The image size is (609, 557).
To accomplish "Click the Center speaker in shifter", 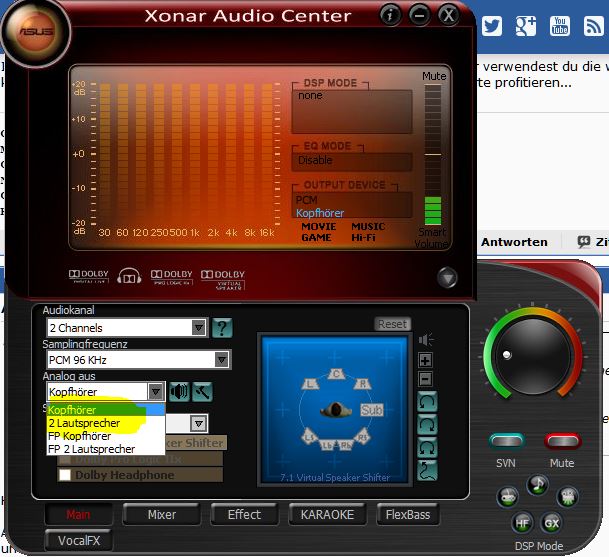I will pos(336,374).
